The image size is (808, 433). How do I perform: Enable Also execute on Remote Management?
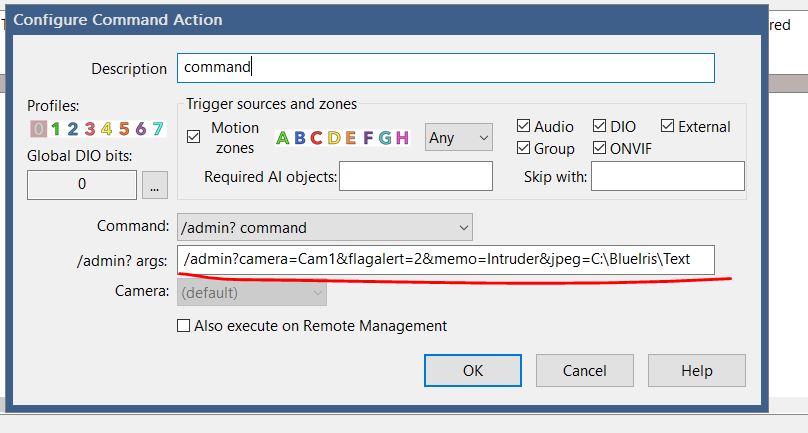click(x=183, y=326)
